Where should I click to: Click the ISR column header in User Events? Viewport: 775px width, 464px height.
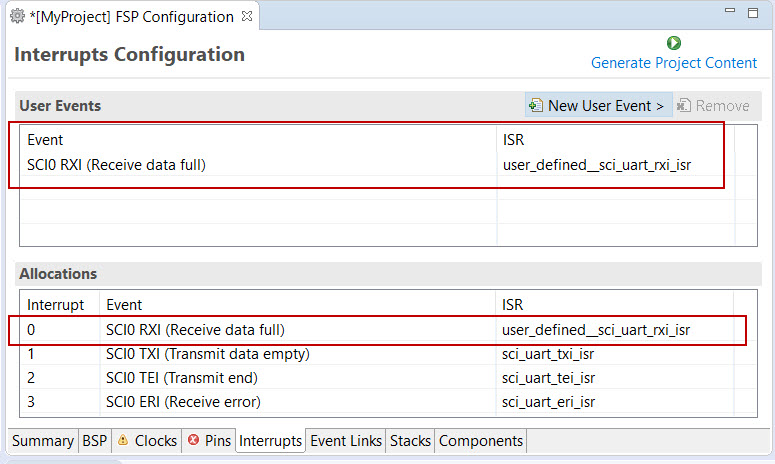[513, 140]
